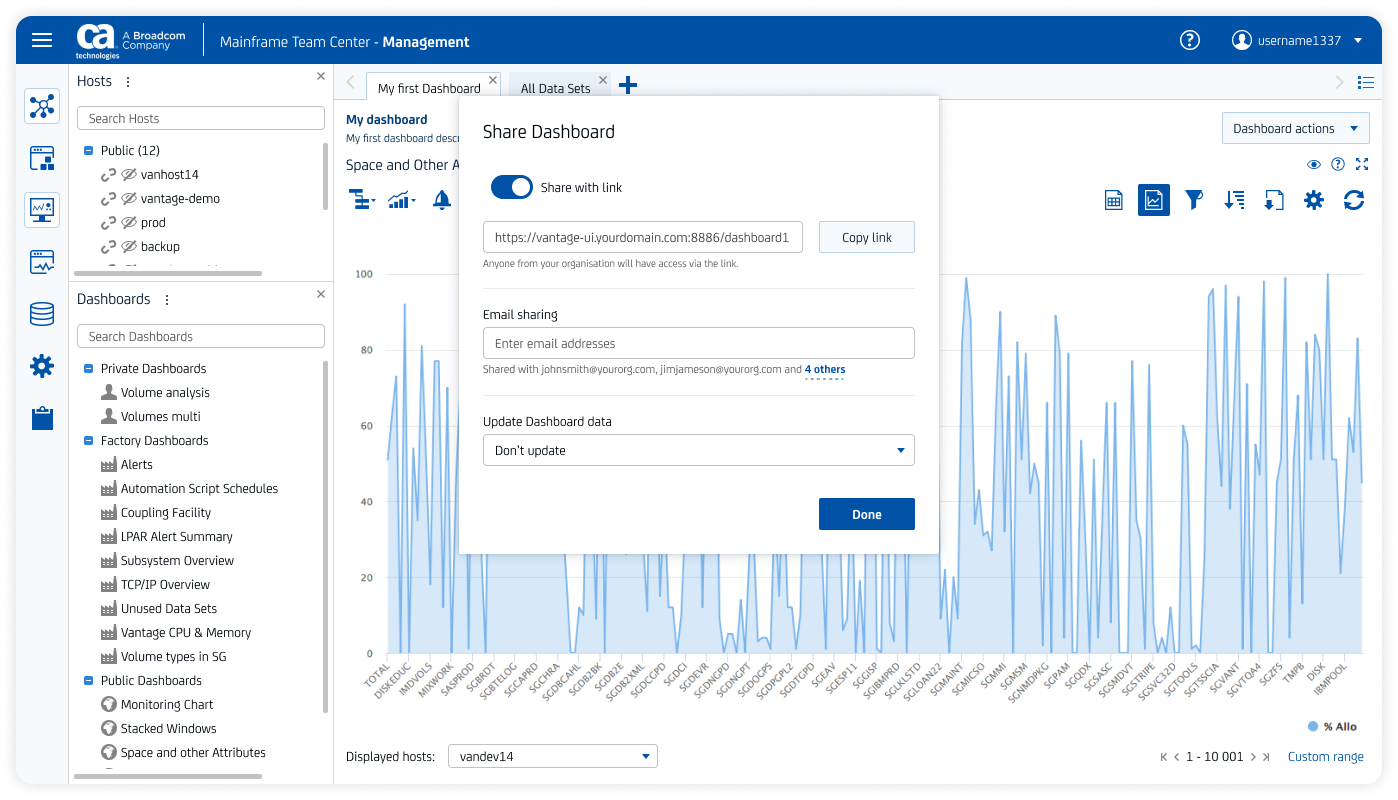Open the Displayed hosts vandev14 dropdown
The width and height of the screenshot is (1398, 800).
click(553, 756)
